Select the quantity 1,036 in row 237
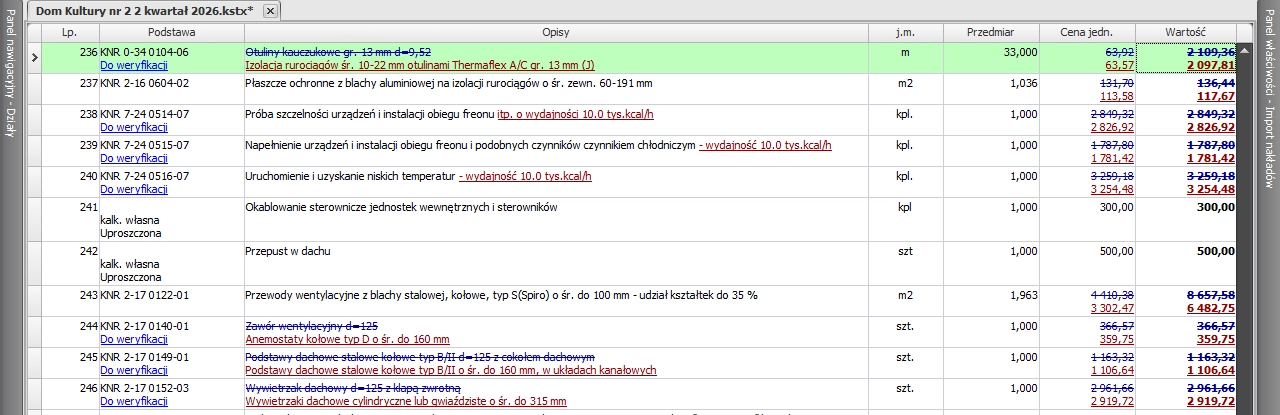The image size is (1280, 415). (1024, 83)
